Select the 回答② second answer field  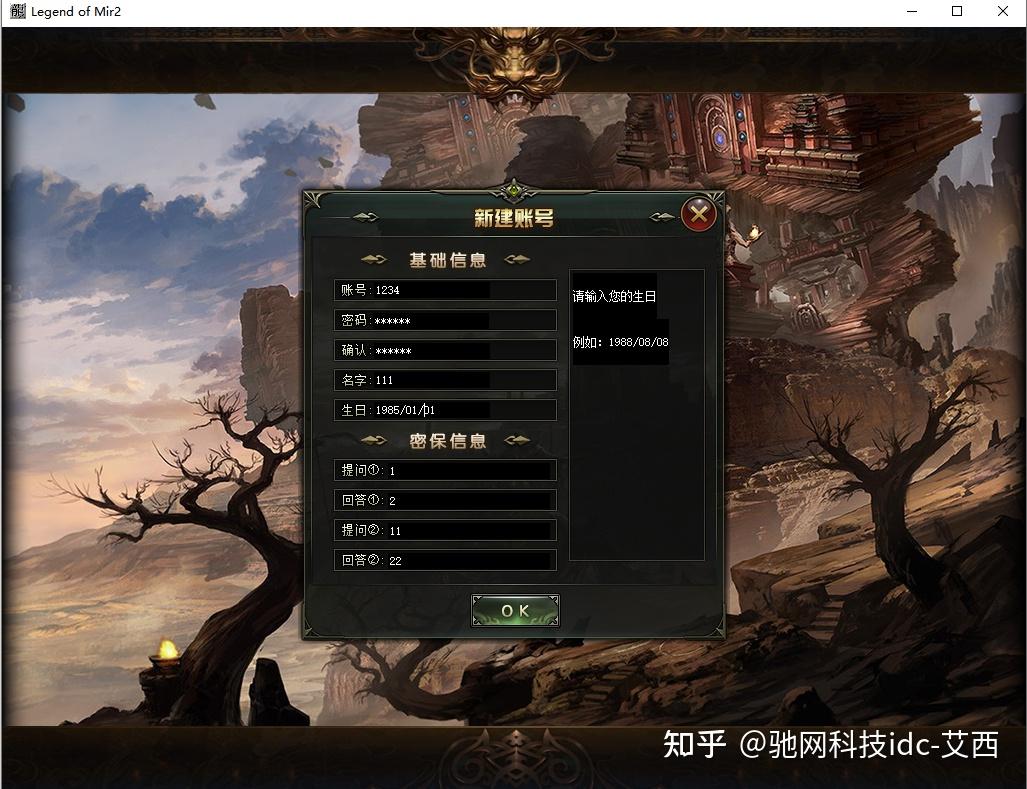click(x=445, y=560)
